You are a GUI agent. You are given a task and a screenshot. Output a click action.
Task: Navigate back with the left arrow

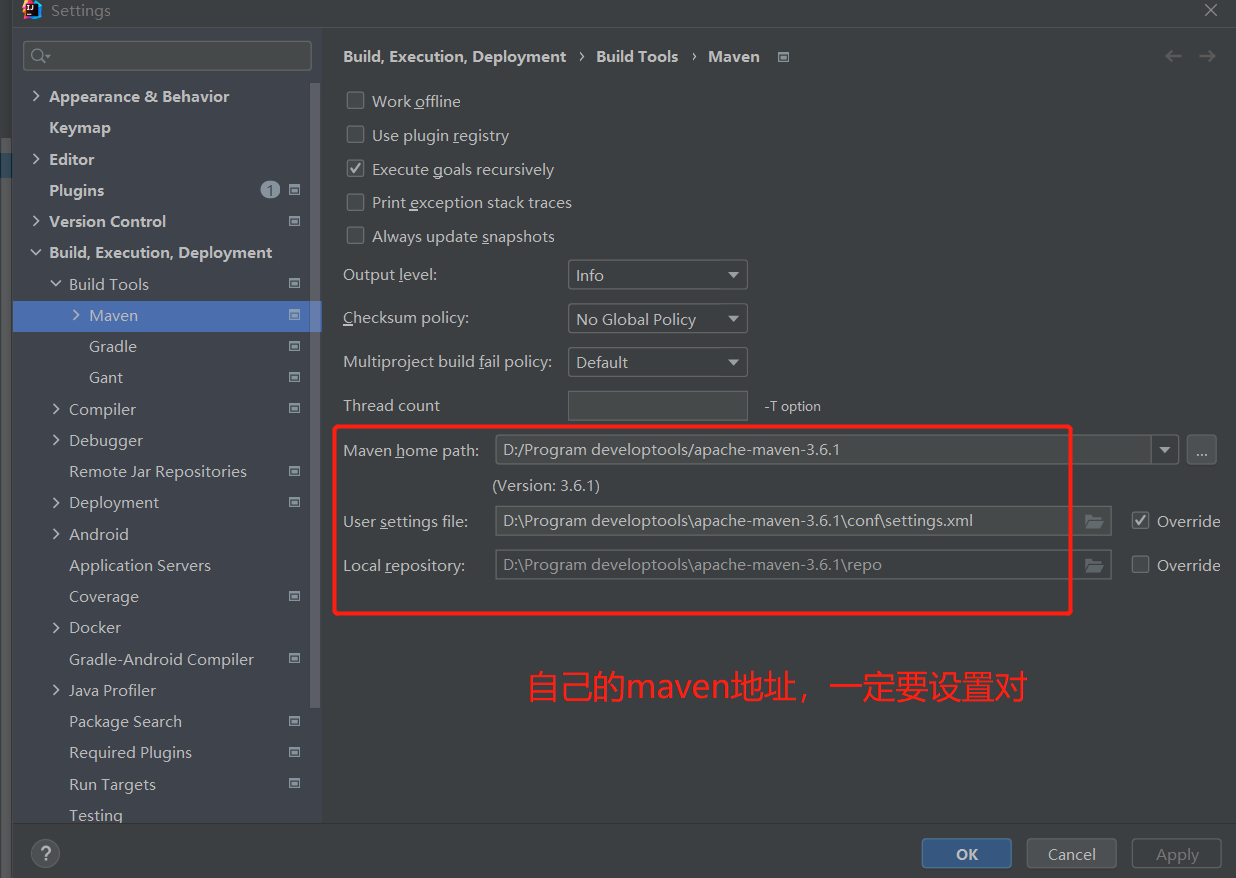coord(1174,57)
